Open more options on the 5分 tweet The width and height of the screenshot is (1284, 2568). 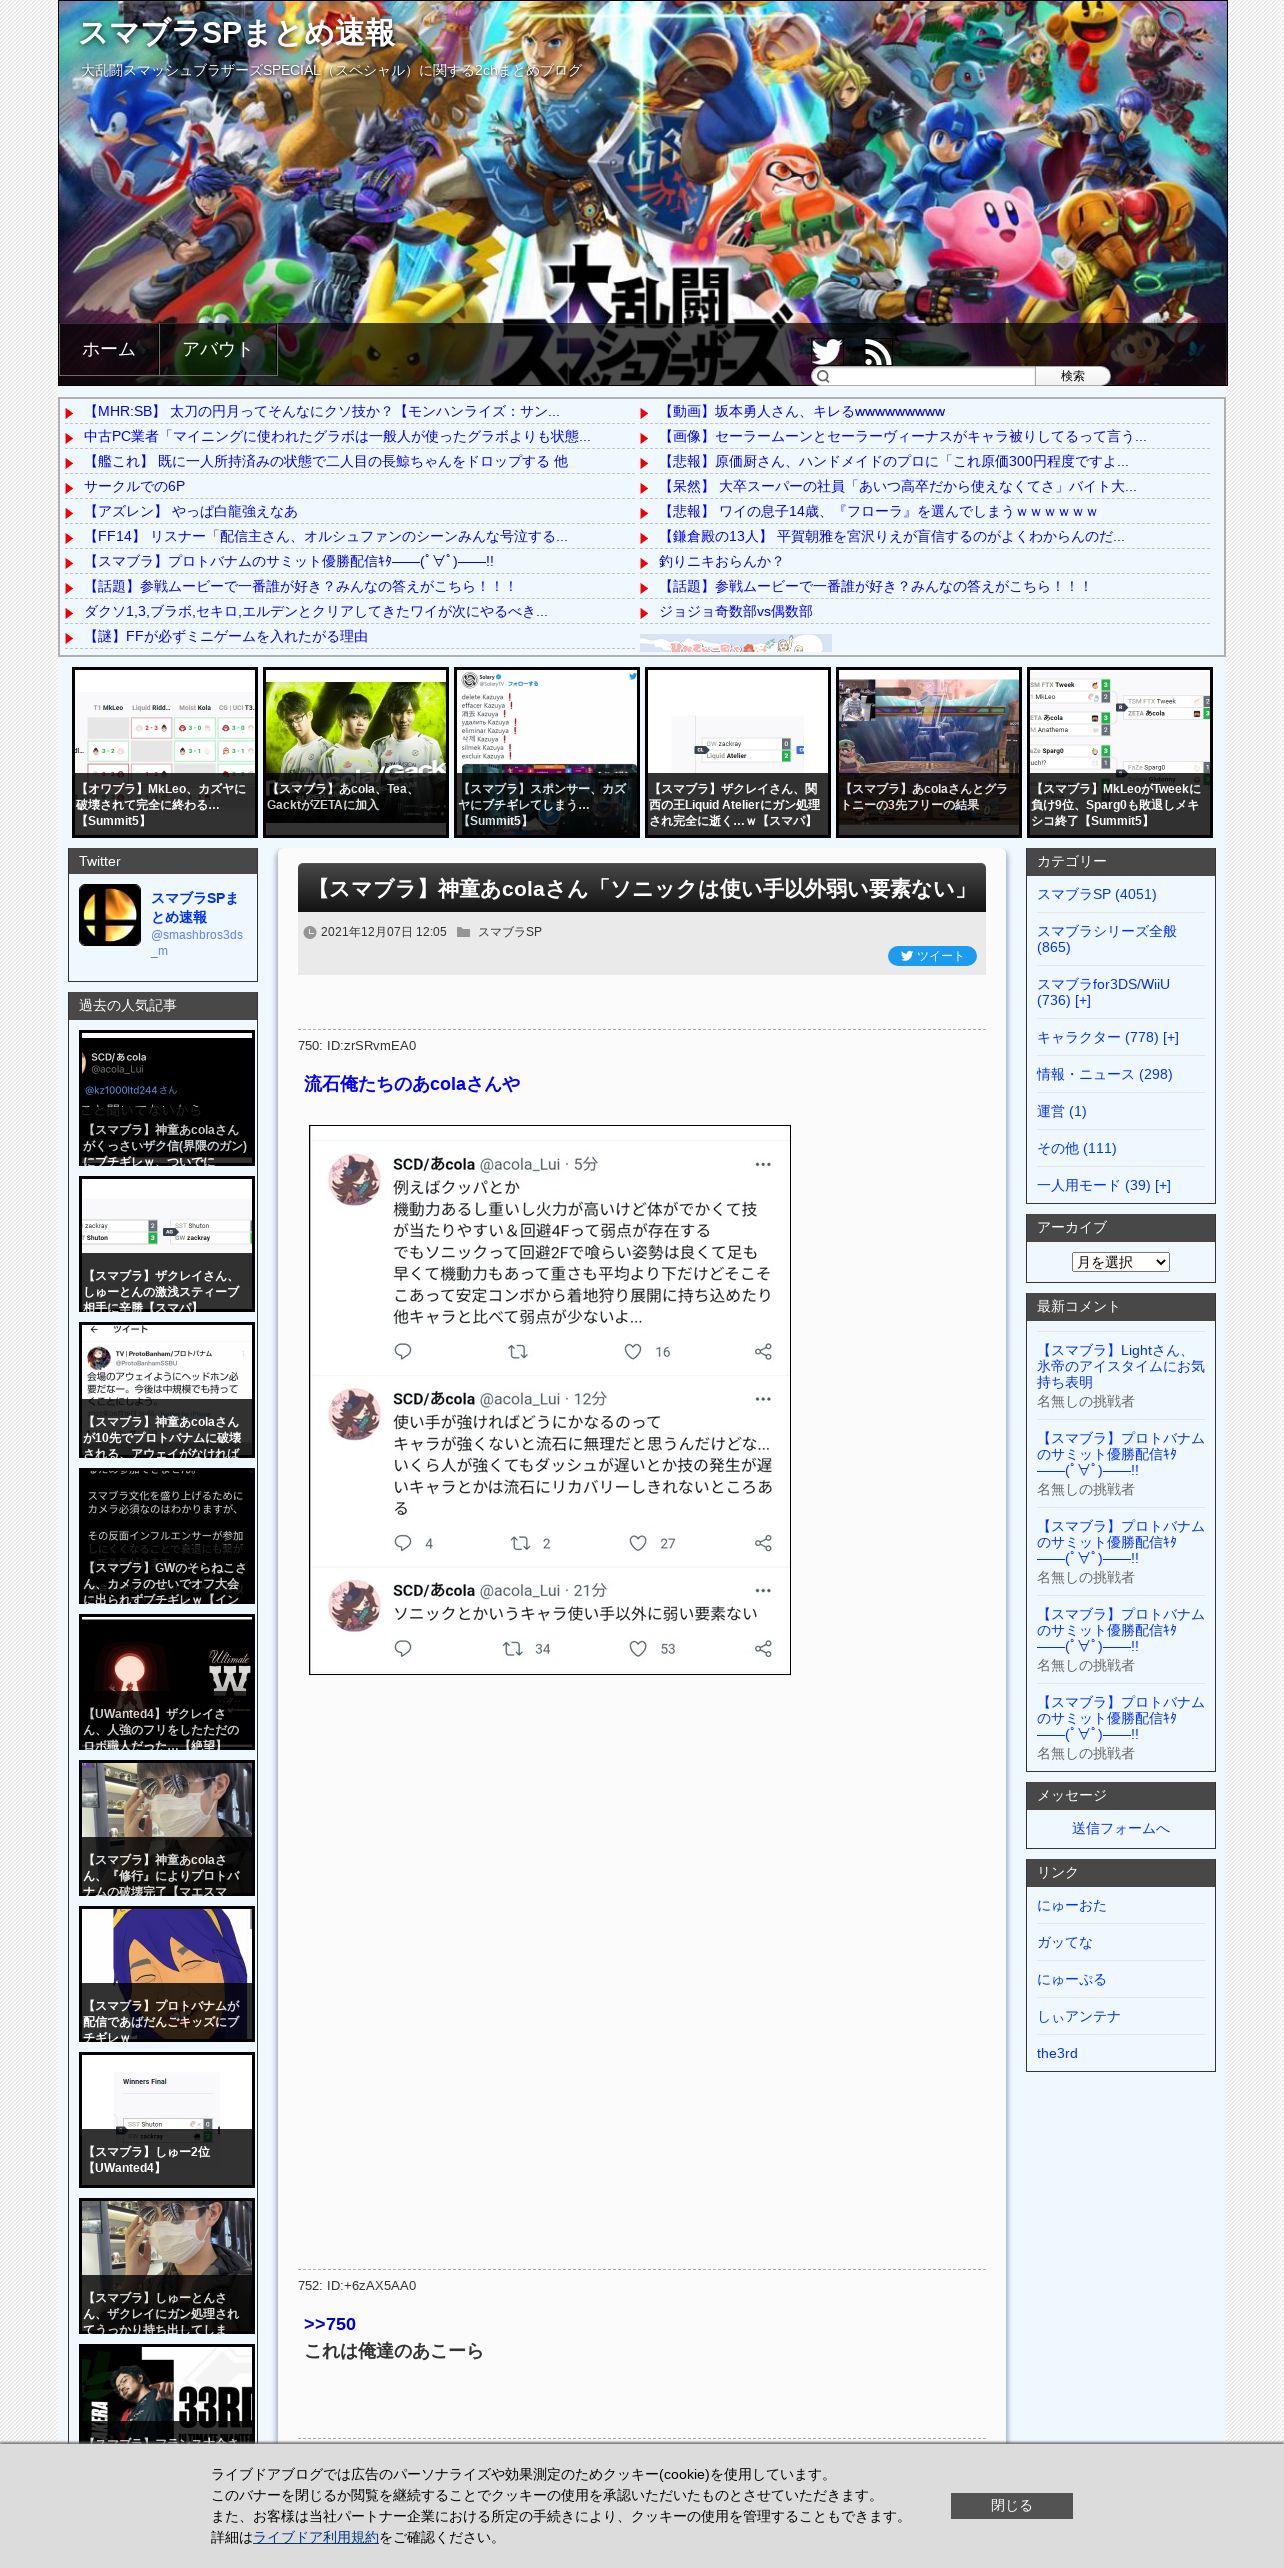763,1164
